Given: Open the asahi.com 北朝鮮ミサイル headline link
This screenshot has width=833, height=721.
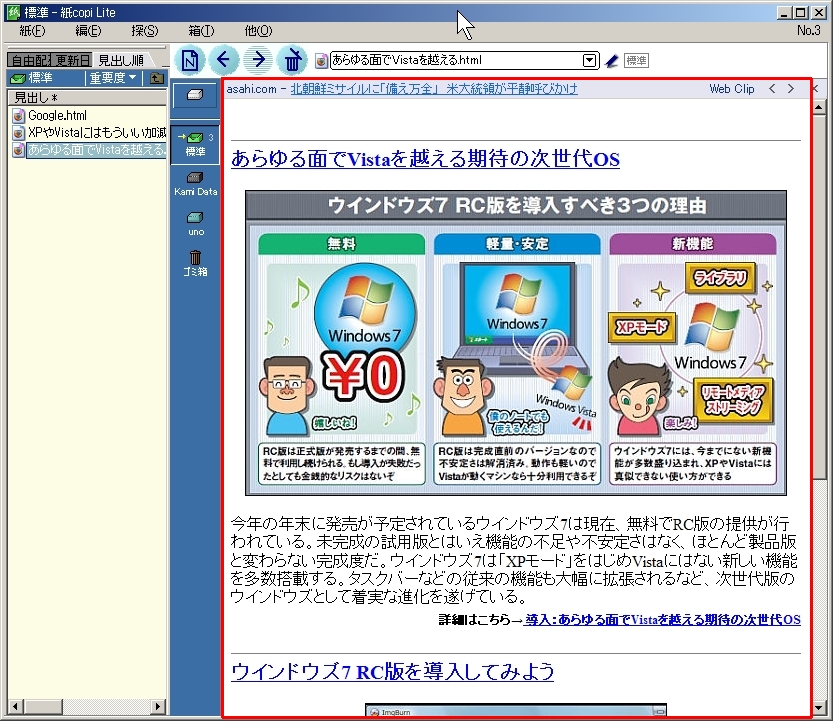Looking at the screenshot, I should 434,89.
